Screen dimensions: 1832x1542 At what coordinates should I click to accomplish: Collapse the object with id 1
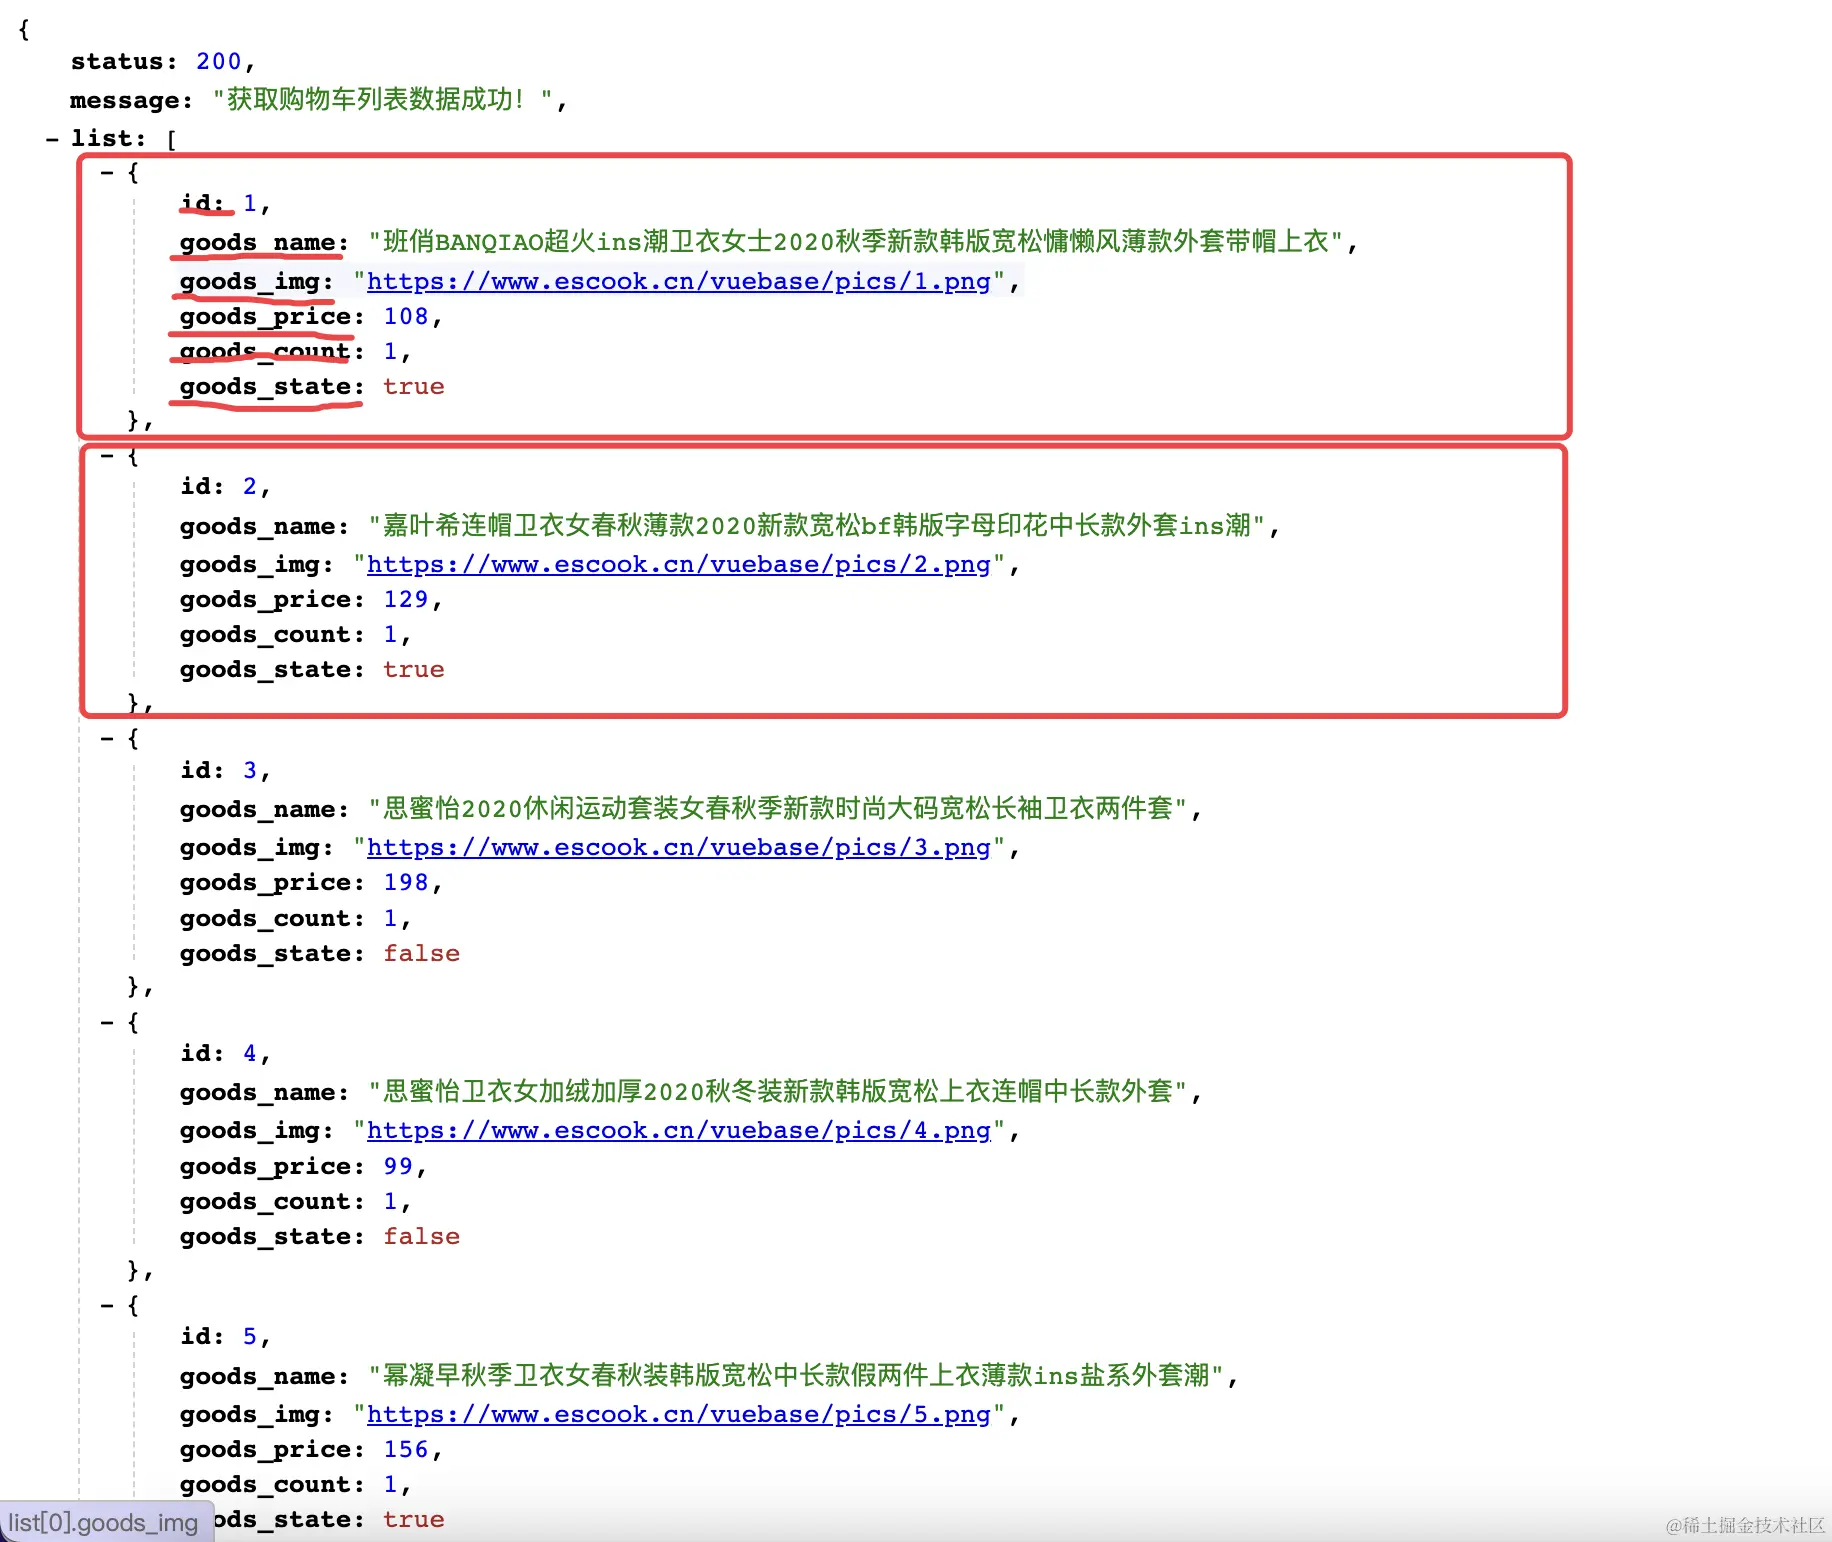(107, 173)
